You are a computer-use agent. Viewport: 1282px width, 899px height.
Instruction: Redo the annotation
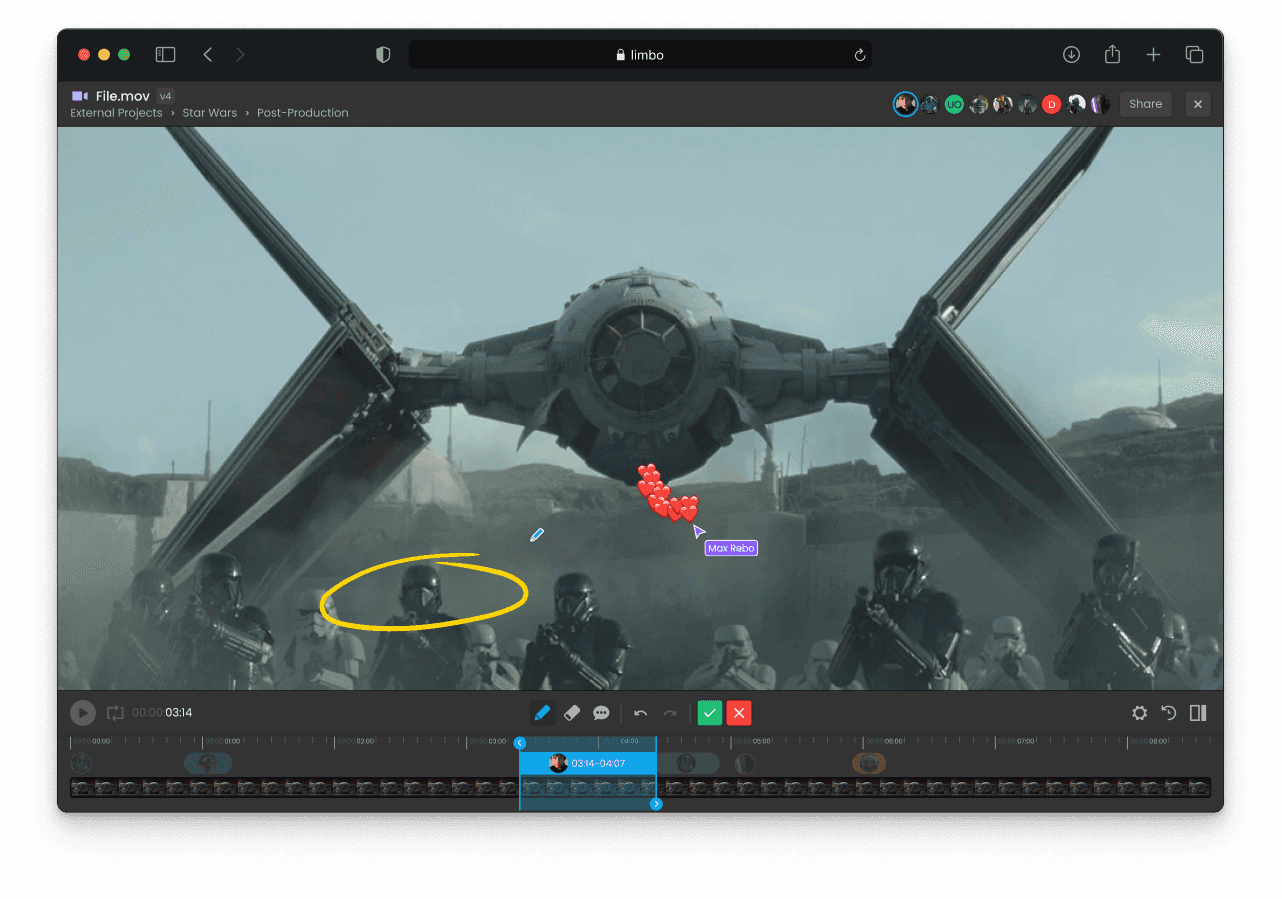point(670,713)
